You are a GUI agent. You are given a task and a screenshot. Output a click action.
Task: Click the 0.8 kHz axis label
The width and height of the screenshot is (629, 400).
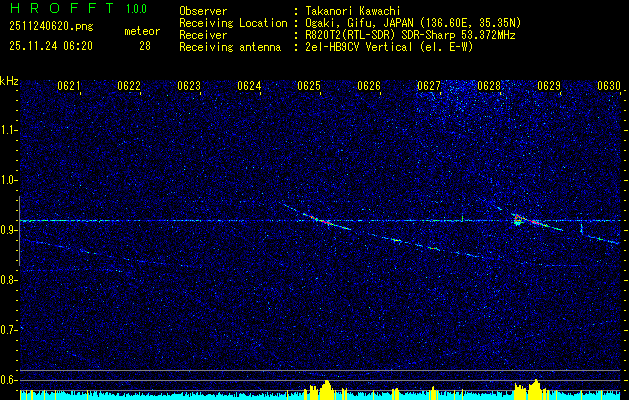tap(8, 280)
